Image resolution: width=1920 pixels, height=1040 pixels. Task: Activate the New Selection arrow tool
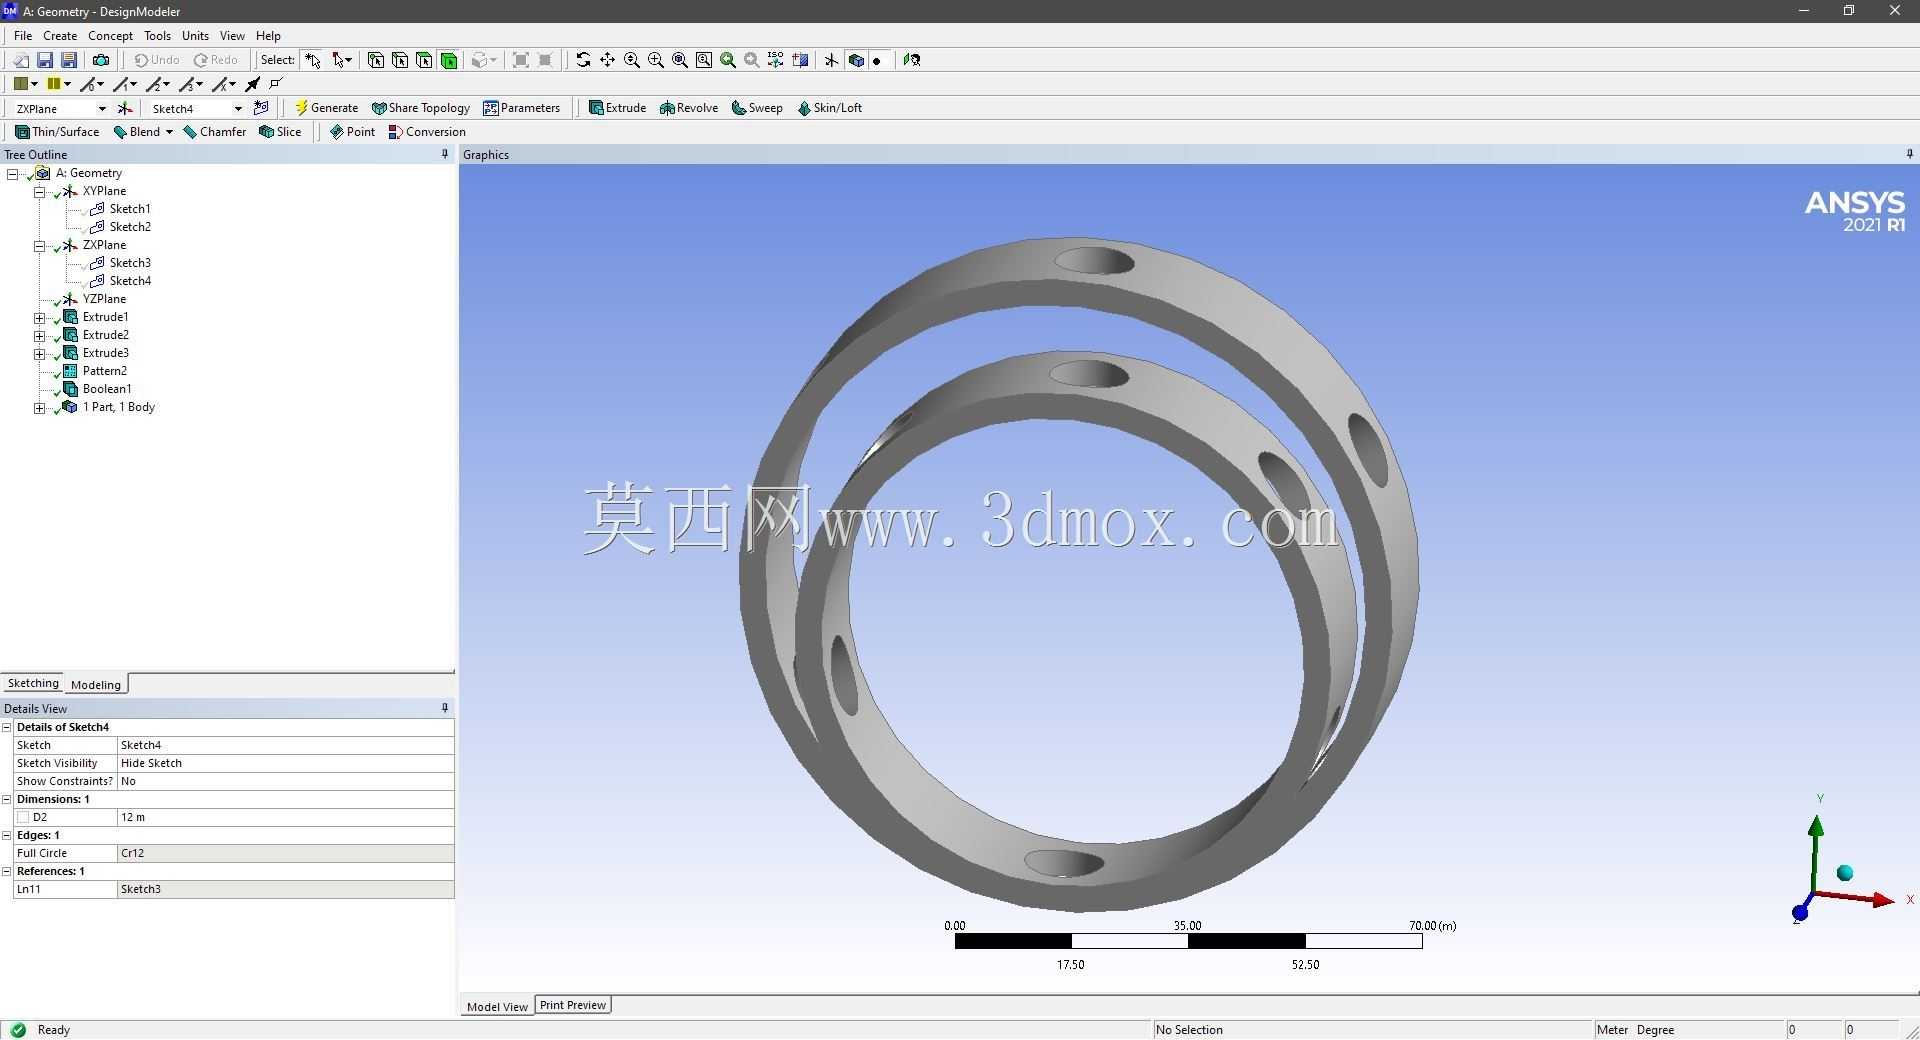tap(313, 60)
